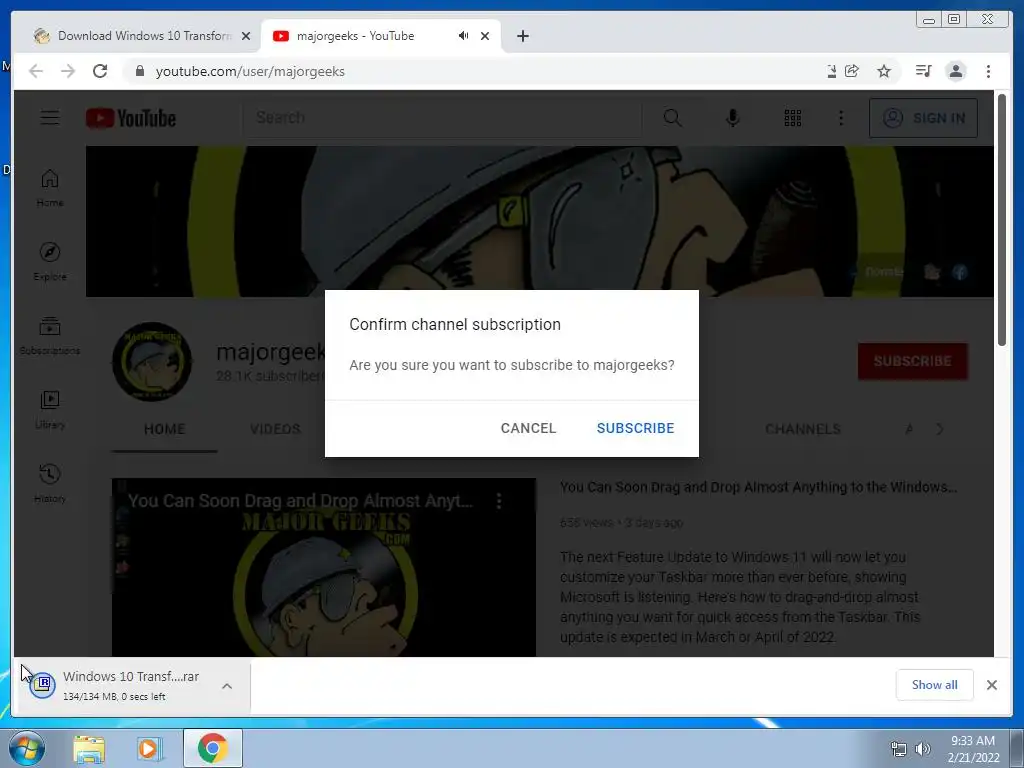Click Show all downloads

[935, 684]
